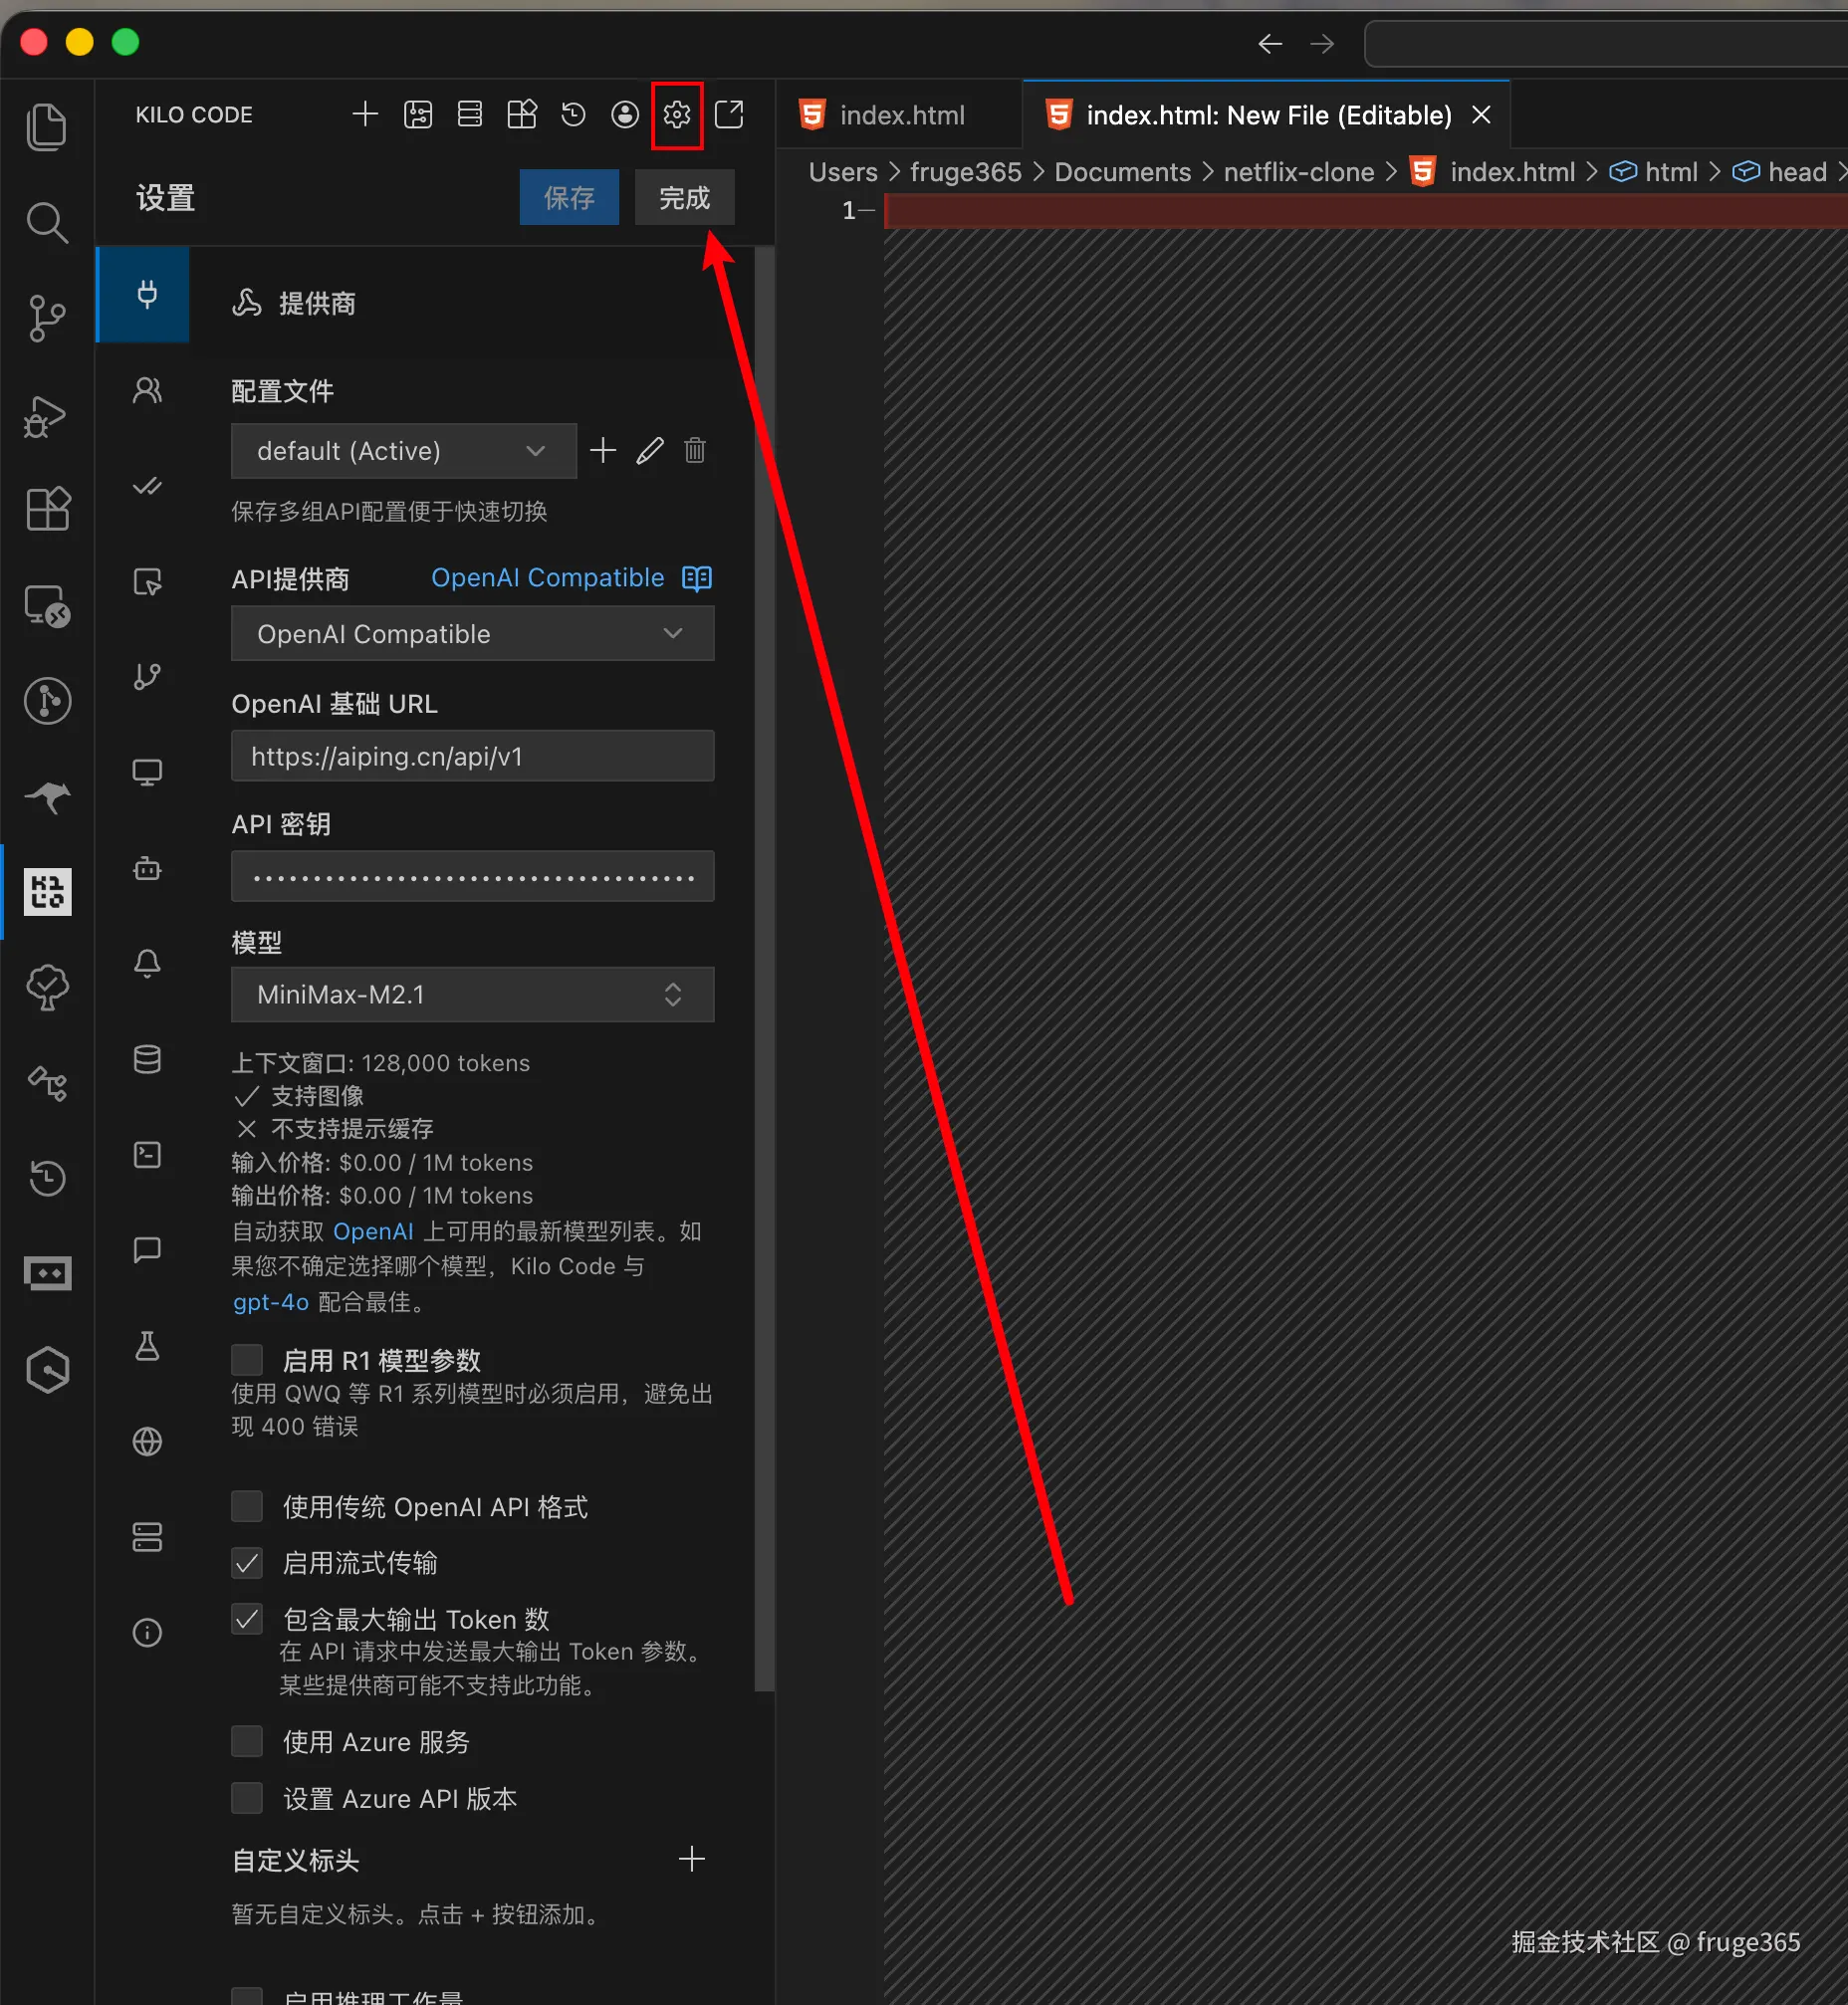
Task: Click Documents in the breadcrumb path
Action: (x=1122, y=172)
